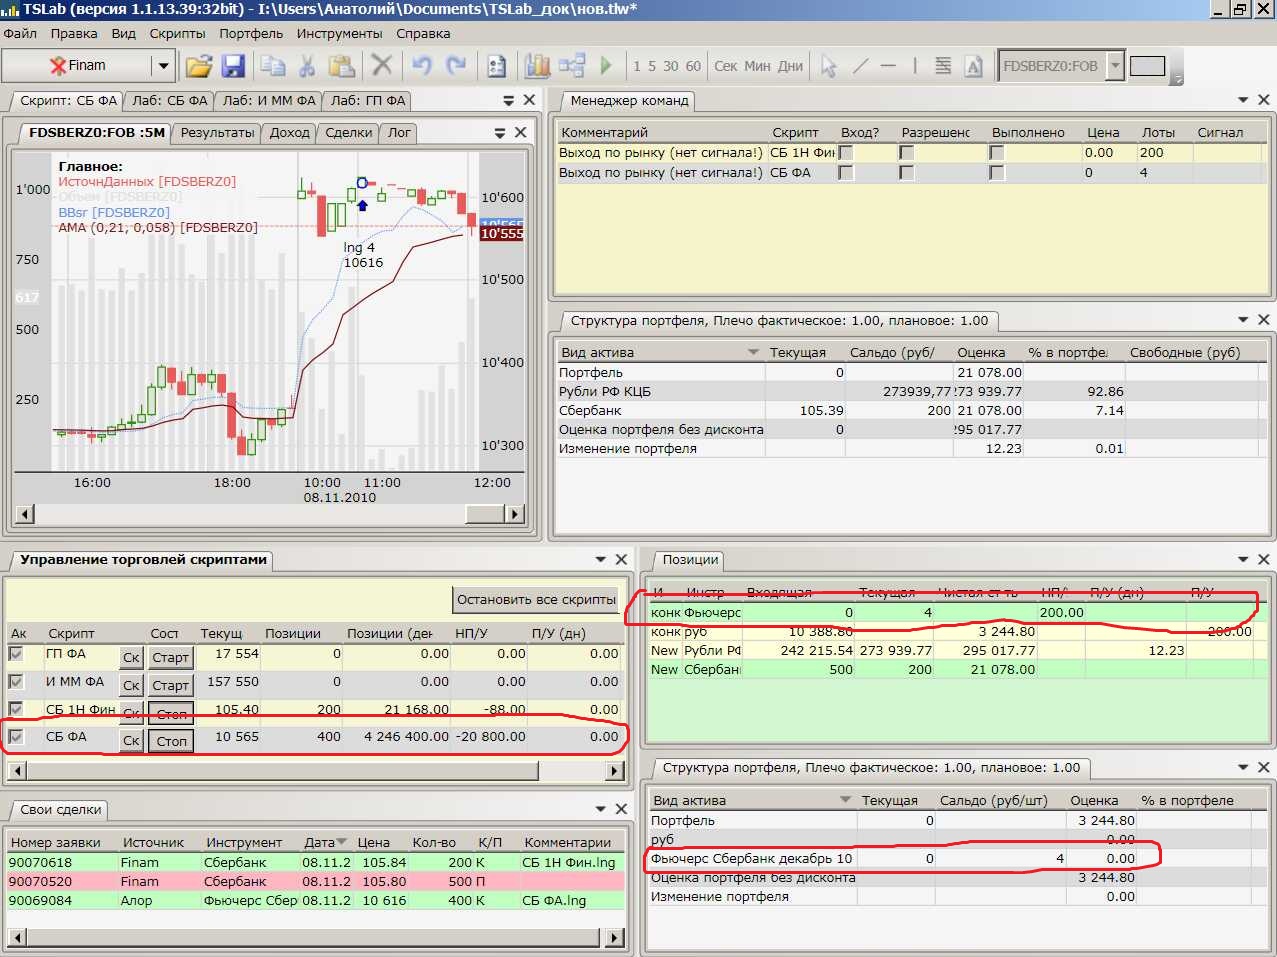Toggle checkbox for the И ММ ФА script row

[x=16, y=682]
